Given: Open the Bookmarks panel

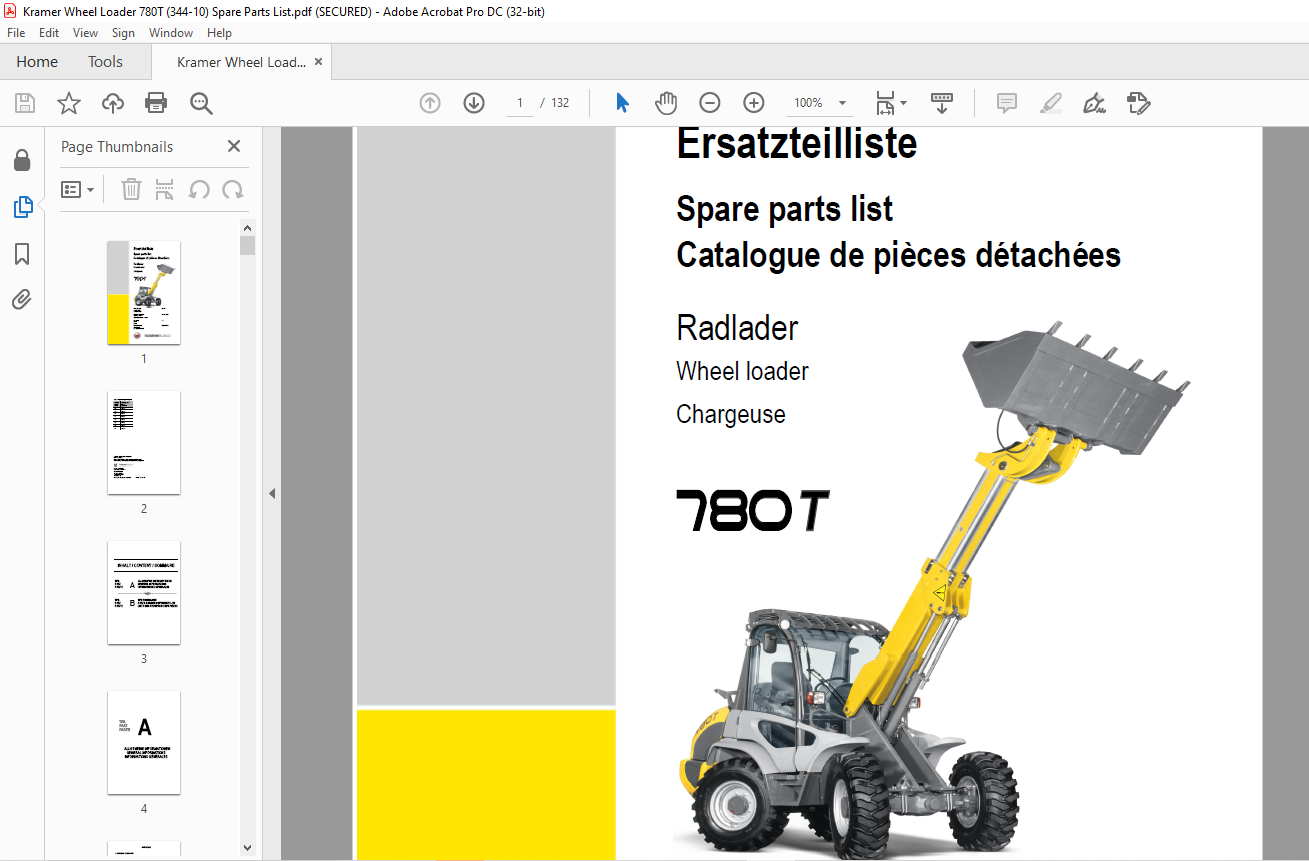Looking at the screenshot, I should click(22, 254).
